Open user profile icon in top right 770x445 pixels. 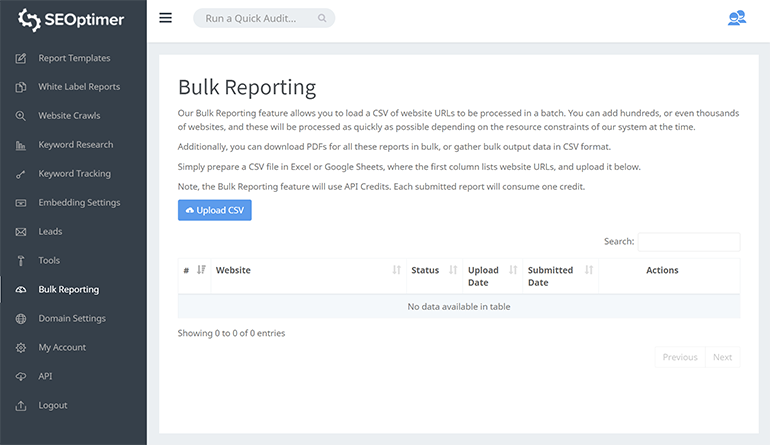click(x=736, y=18)
